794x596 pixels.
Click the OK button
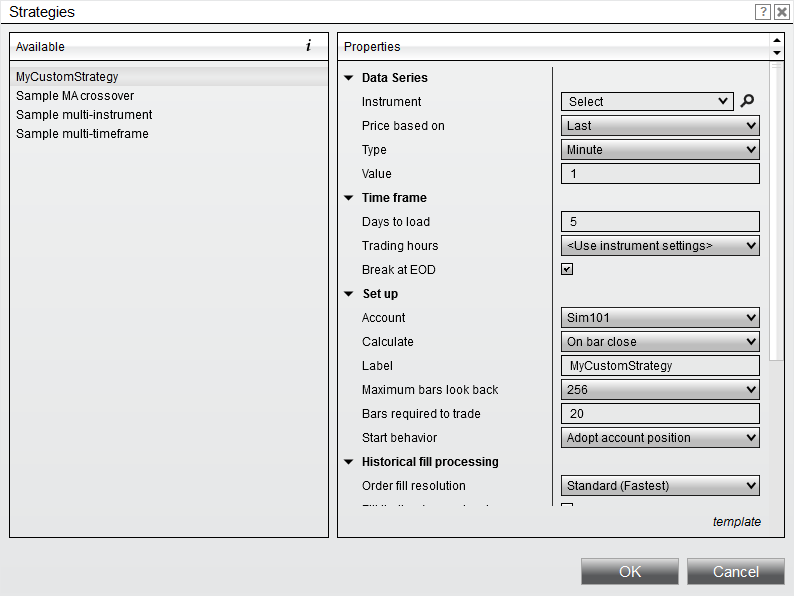tap(630, 571)
